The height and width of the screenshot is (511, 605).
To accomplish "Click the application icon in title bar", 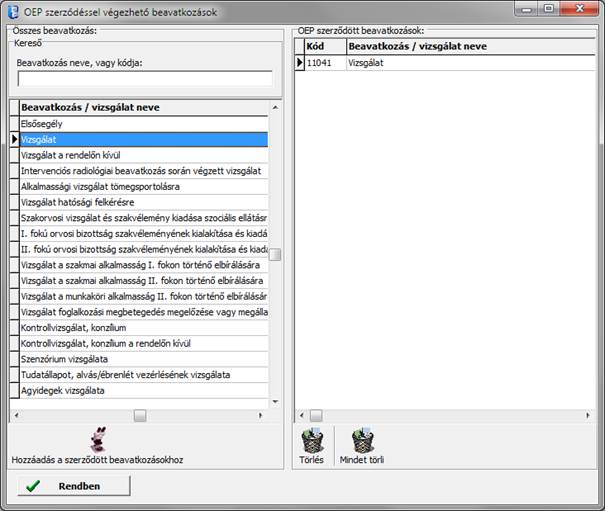I will pyautogui.click(x=14, y=12).
